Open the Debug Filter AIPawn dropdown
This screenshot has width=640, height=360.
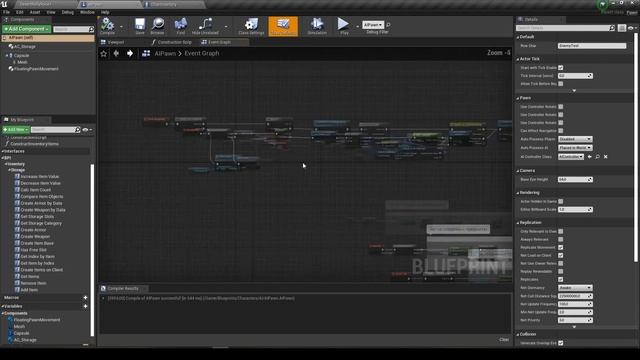coord(373,25)
